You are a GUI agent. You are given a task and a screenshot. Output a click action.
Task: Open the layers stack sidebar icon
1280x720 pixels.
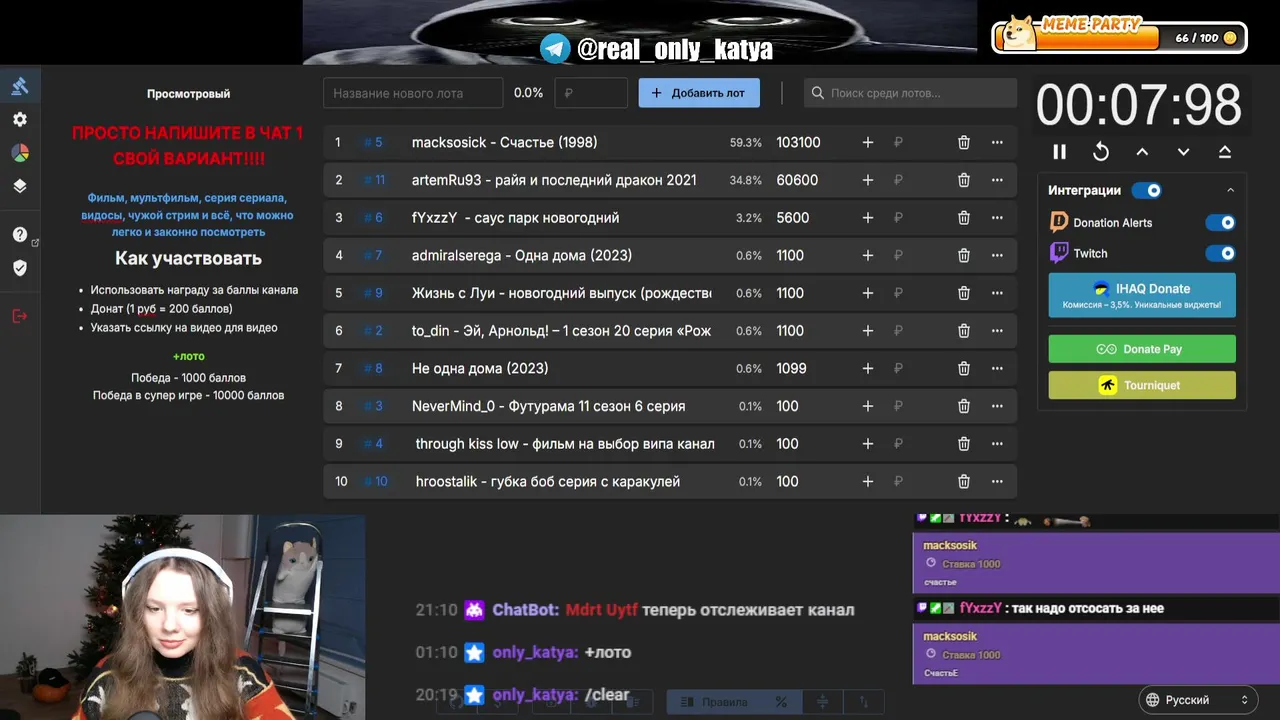pos(20,186)
